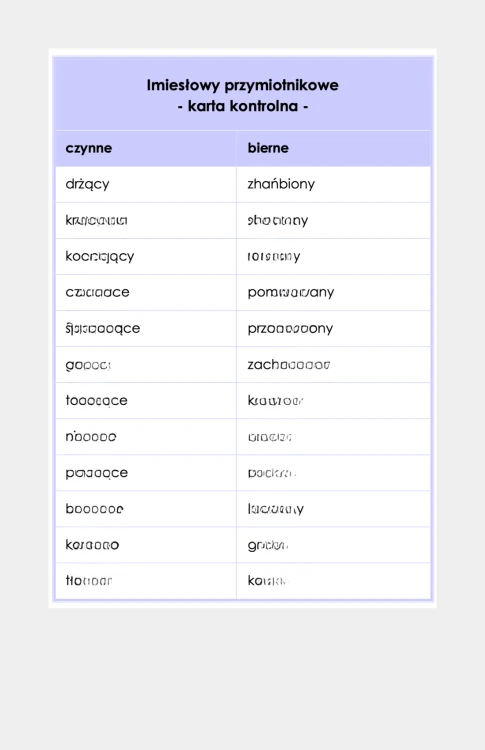Select the czynne cell directly below 'drżący'

click(146, 220)
